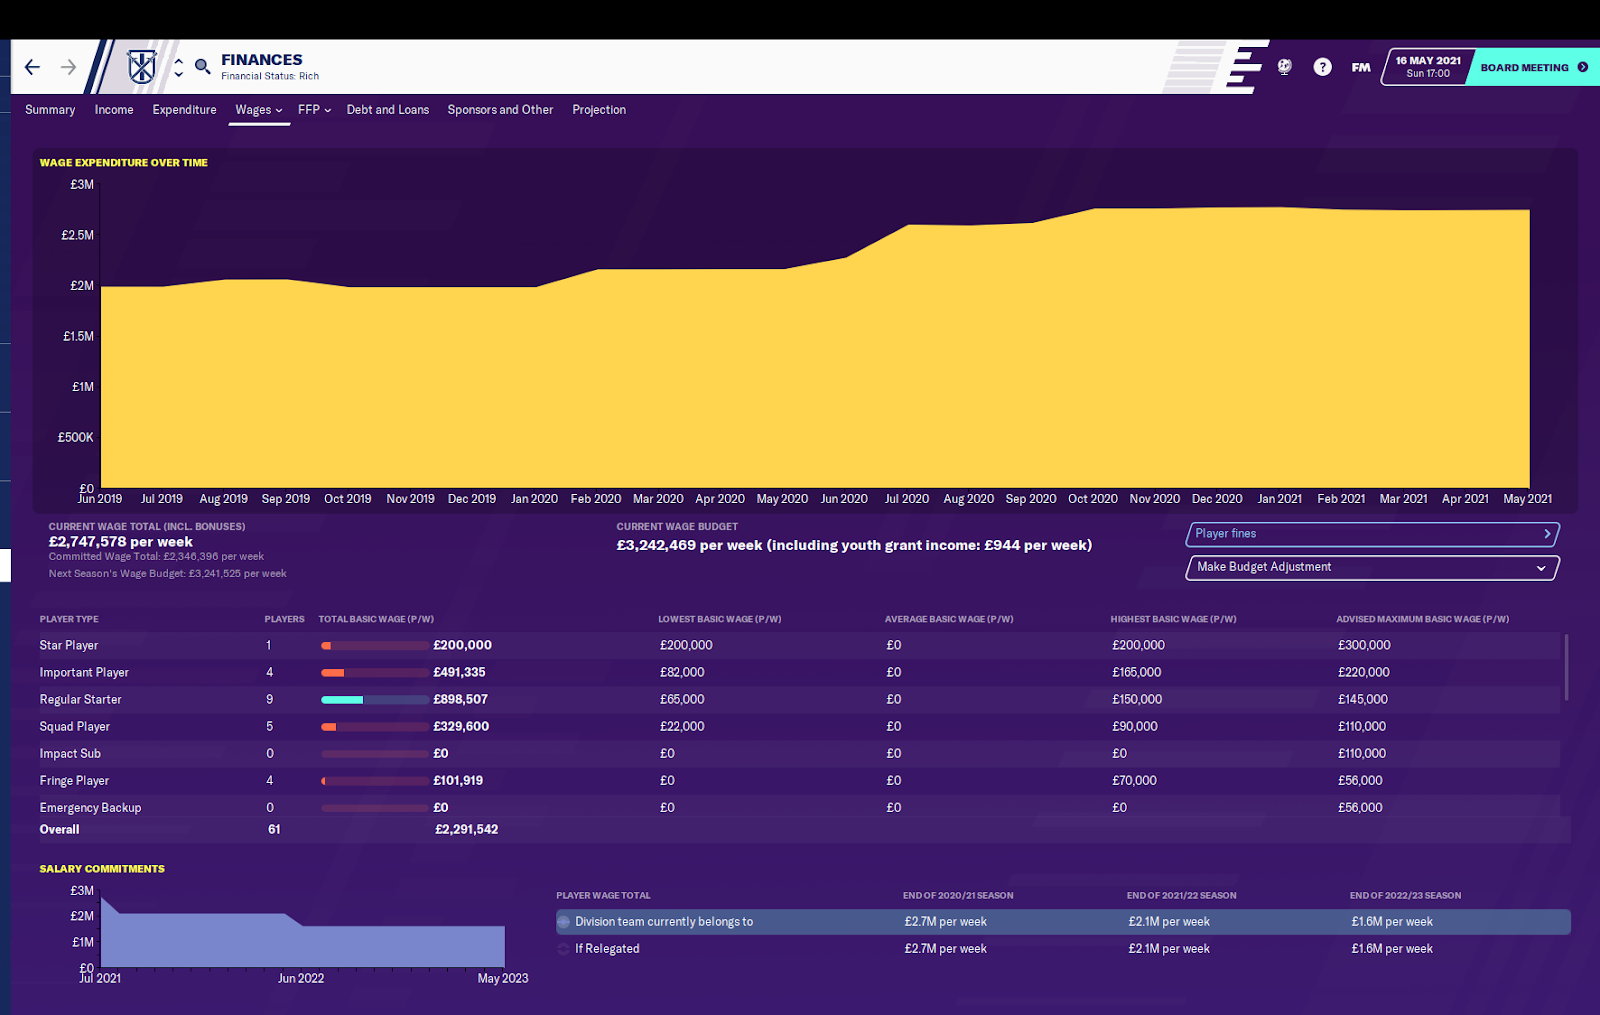
Task: Use the up/down club switcher arrows
Action: (x=178, y=67)
